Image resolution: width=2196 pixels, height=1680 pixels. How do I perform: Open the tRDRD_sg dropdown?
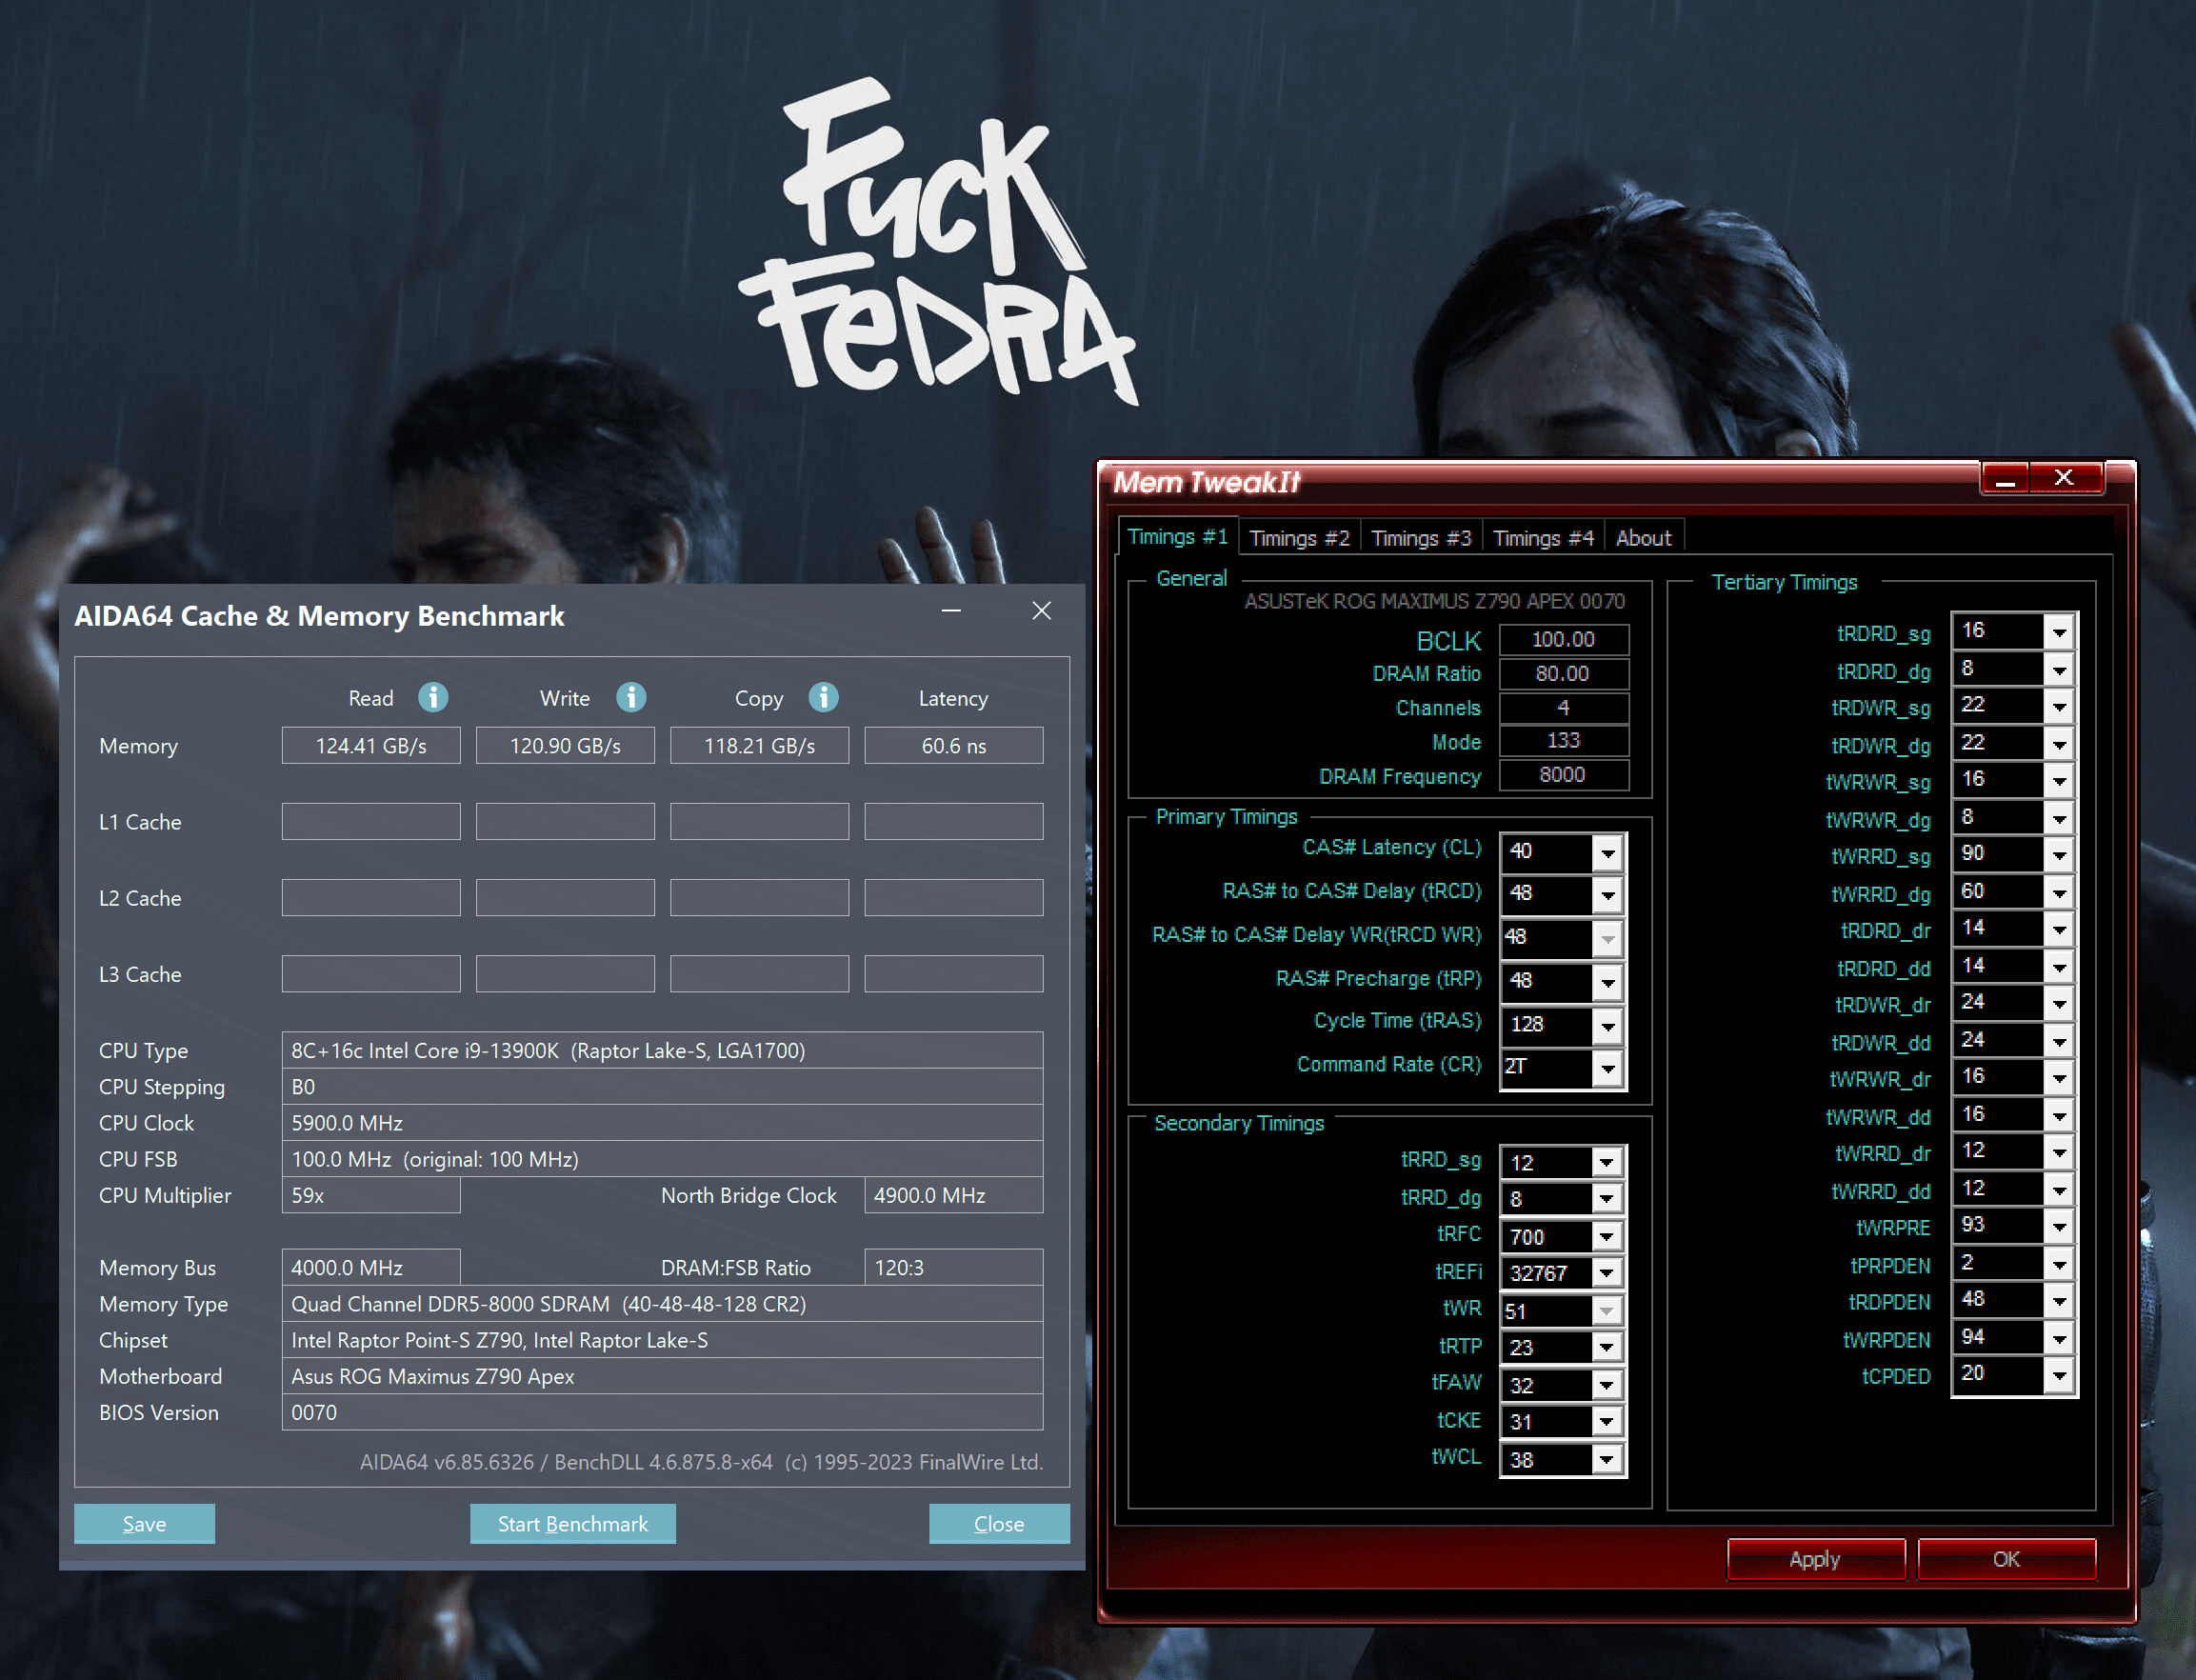click(2060, 632)
